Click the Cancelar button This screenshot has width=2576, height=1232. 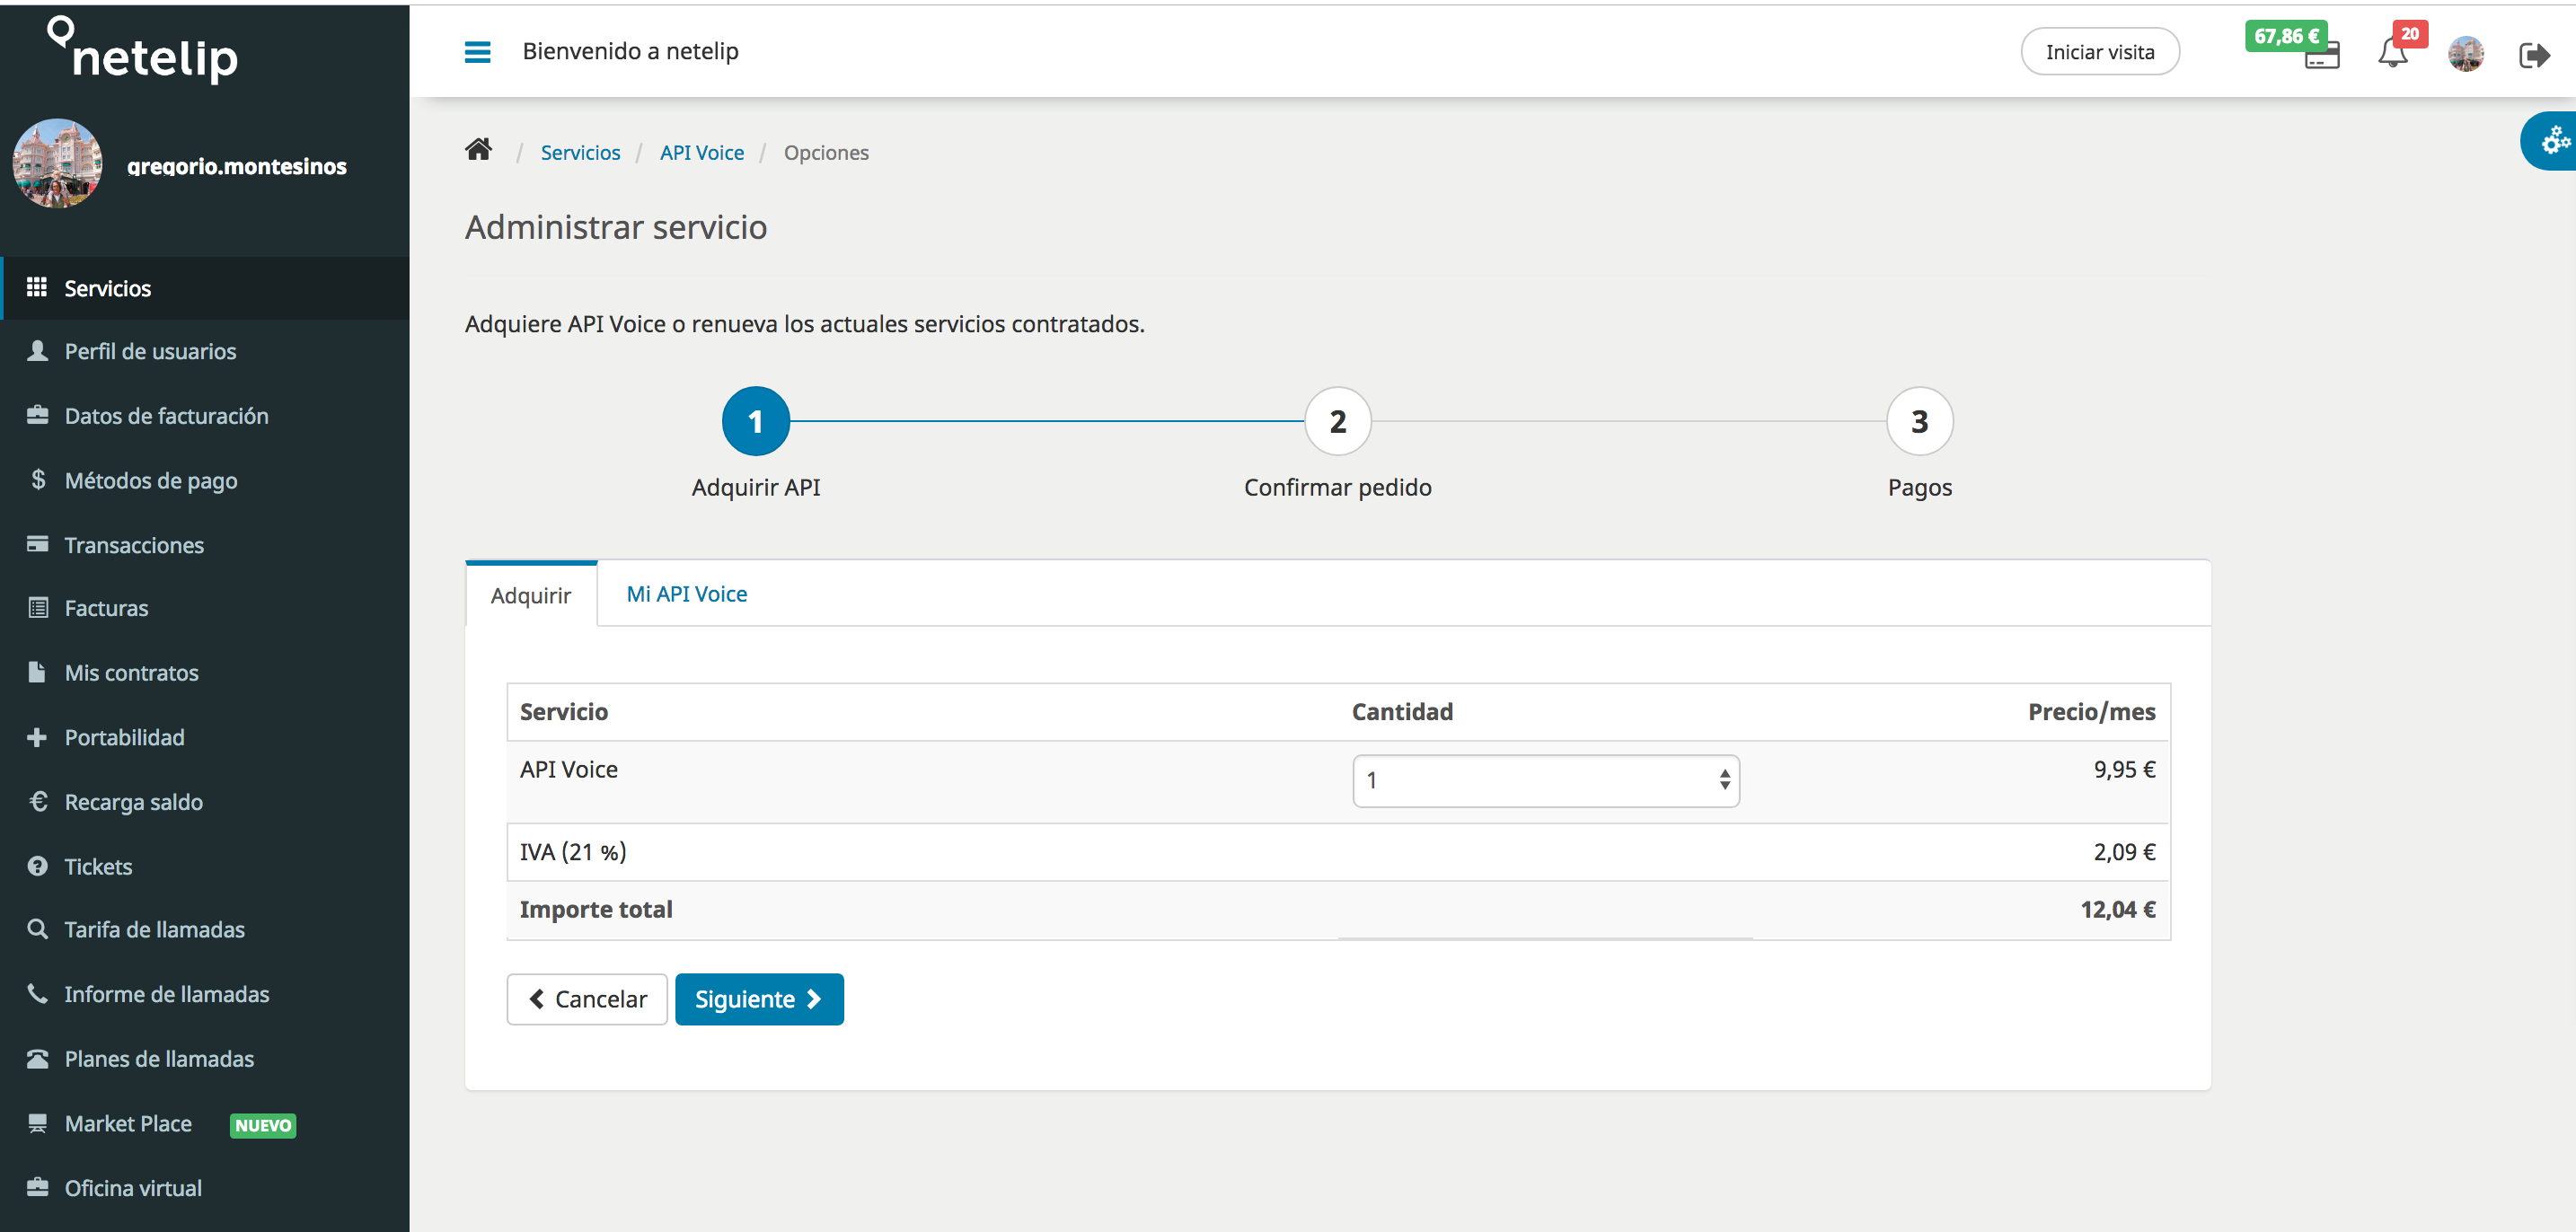(x=587, y=999)
